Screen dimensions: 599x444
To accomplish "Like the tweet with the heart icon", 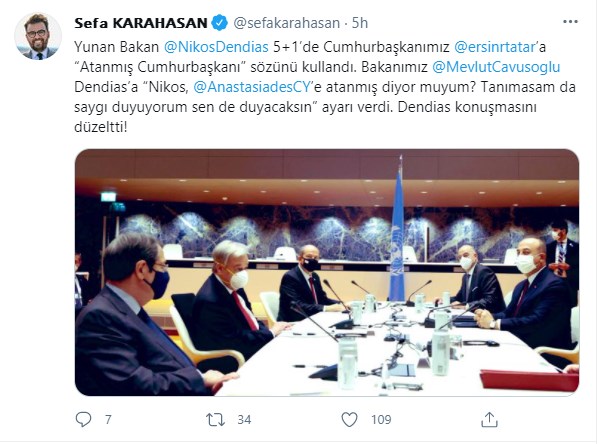I will pos(349,420).
